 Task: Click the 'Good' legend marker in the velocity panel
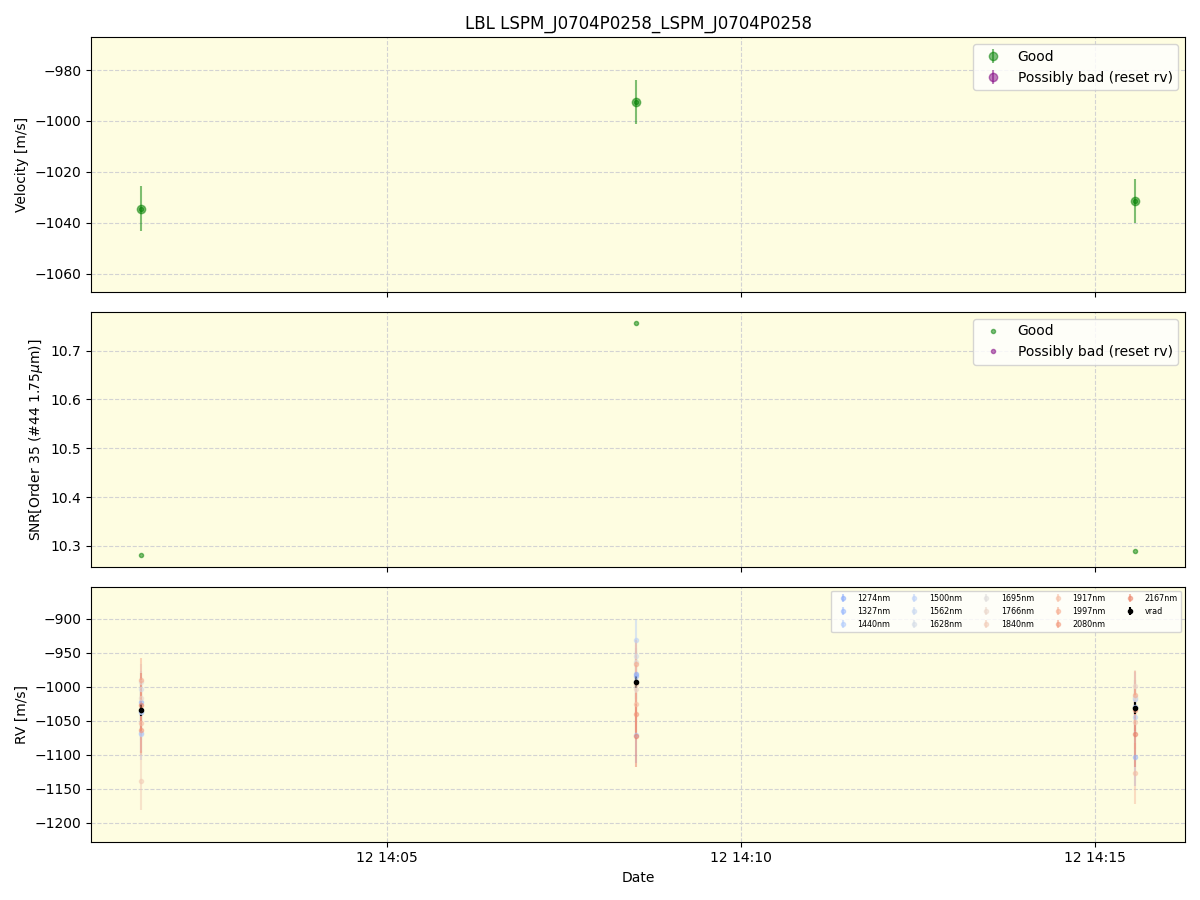[x=993, y=57]
